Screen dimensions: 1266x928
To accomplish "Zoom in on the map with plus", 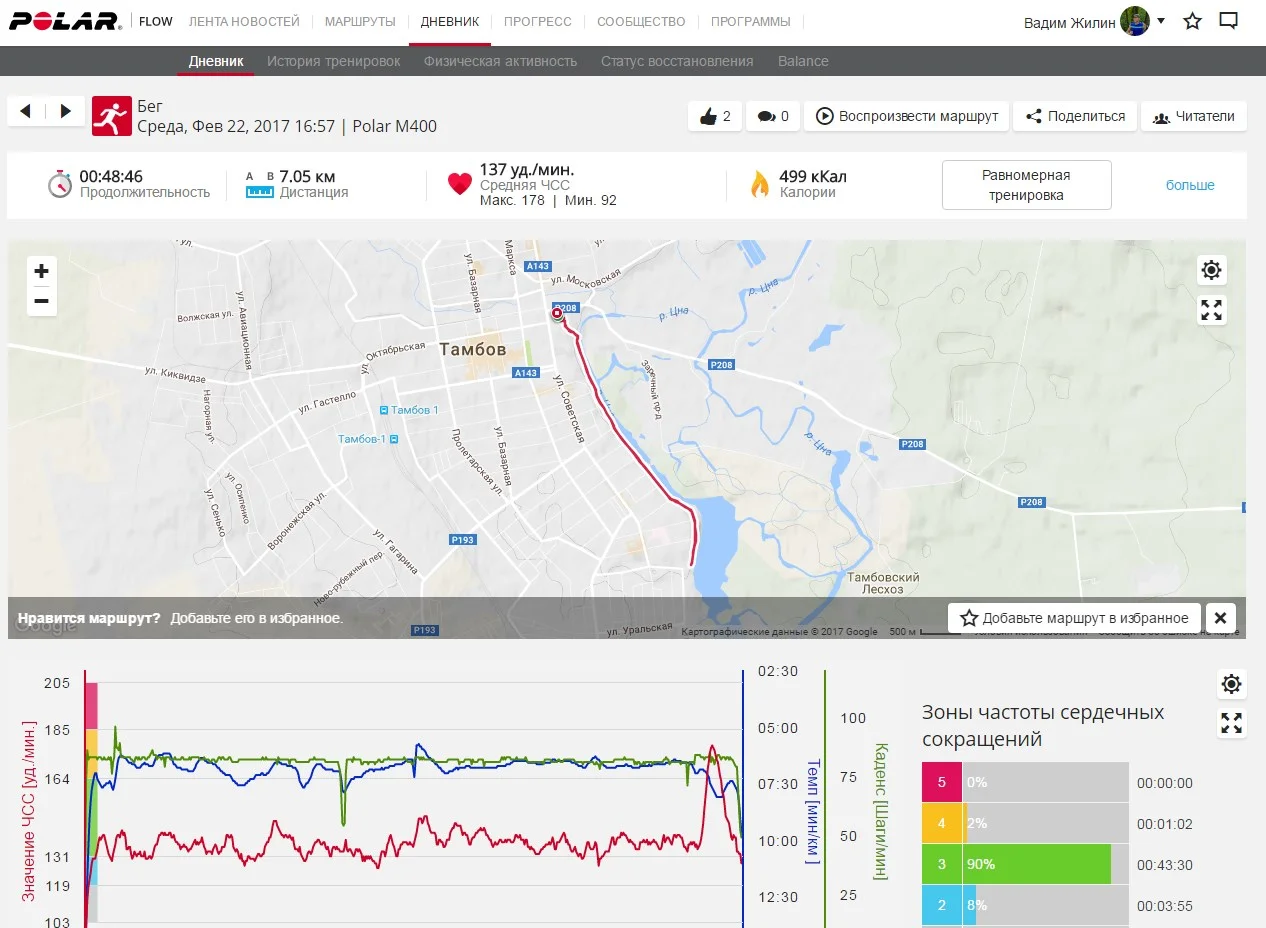I will point(41,271).
